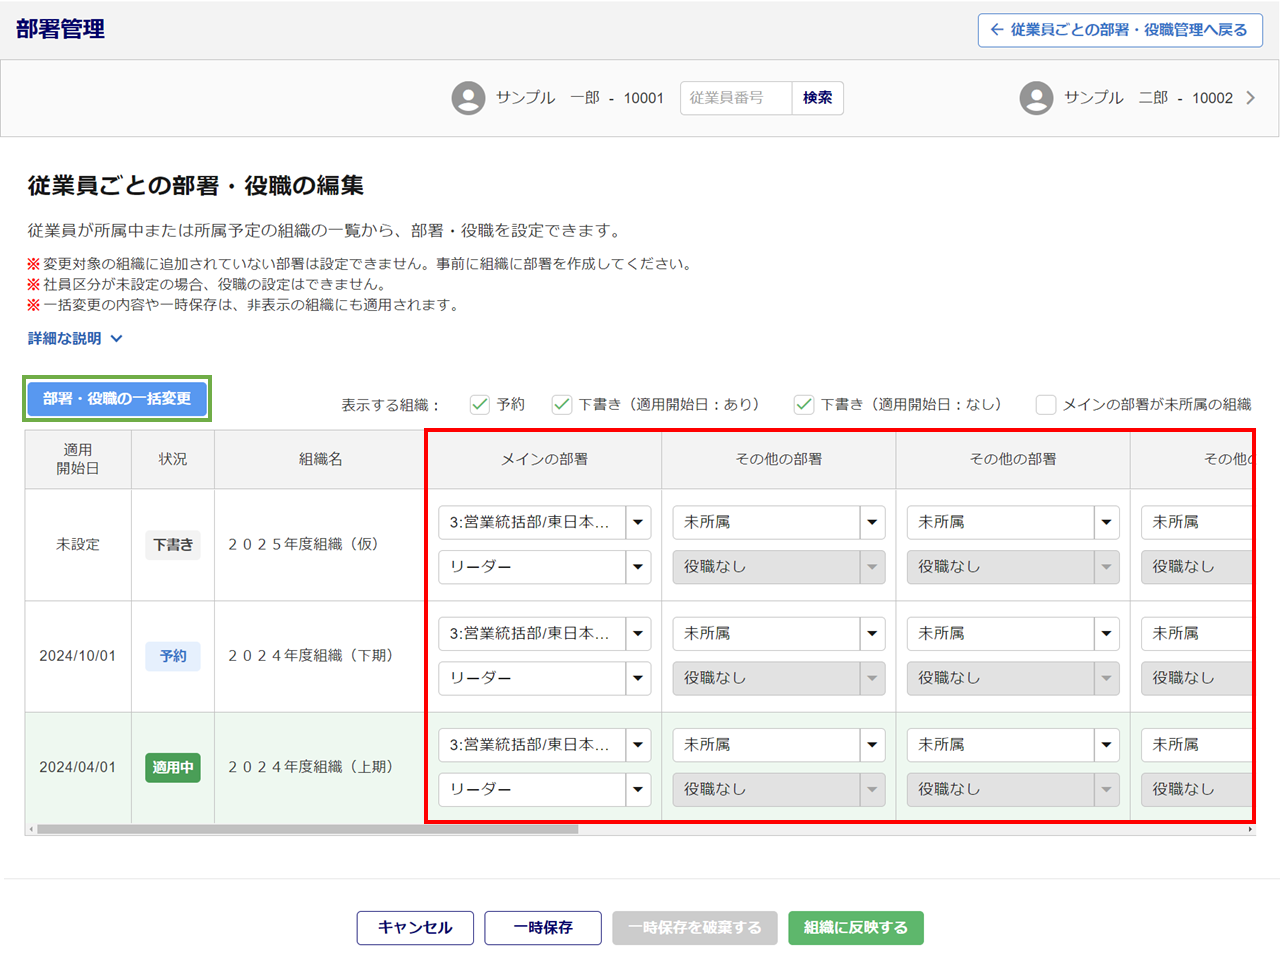The image size is (1280, 955).
Task: Click the 組織名 column header
Action: [x=320, y=459]
